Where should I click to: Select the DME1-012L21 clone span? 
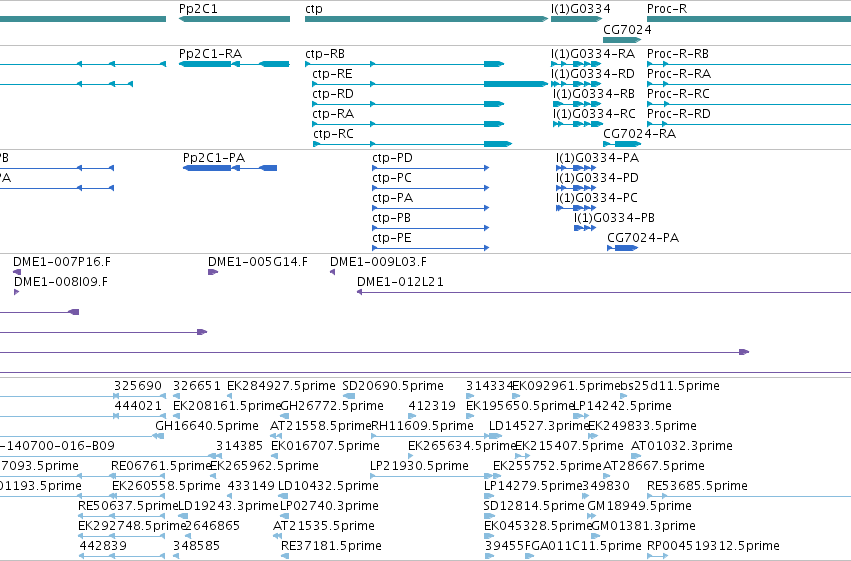(604, 292)
